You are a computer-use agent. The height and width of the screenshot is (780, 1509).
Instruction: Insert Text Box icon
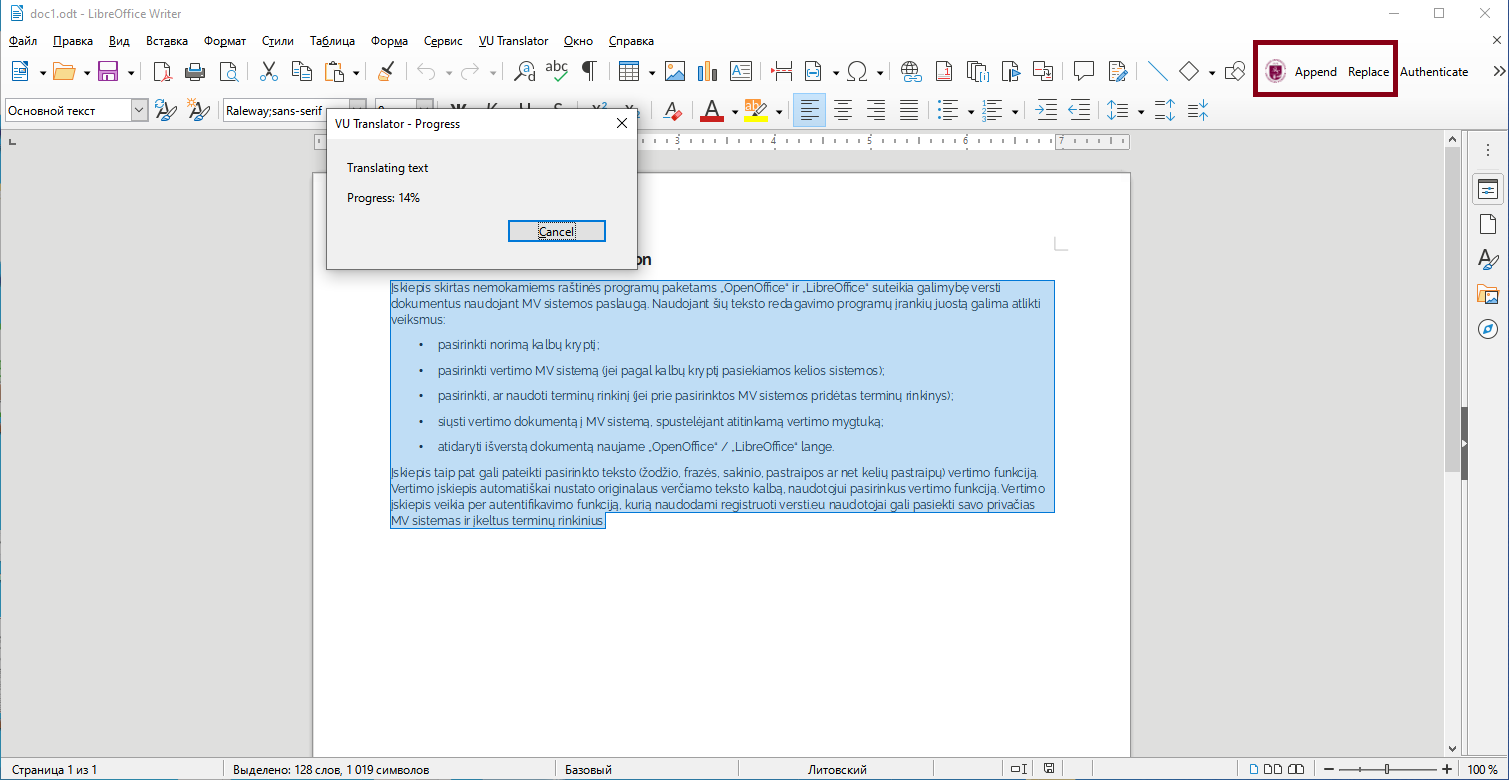741,72
